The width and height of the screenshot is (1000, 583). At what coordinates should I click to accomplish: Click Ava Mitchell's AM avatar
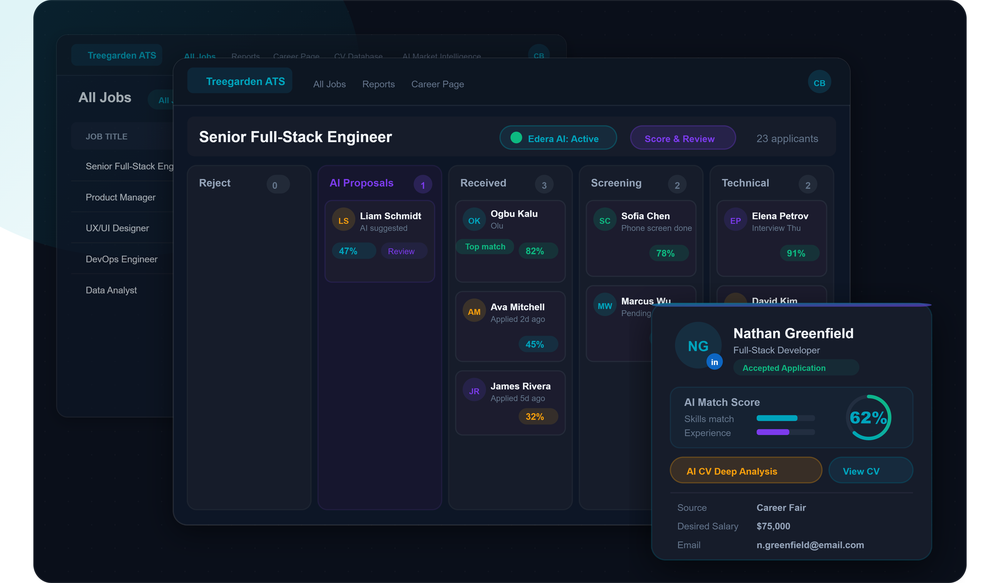click(474, 311)
